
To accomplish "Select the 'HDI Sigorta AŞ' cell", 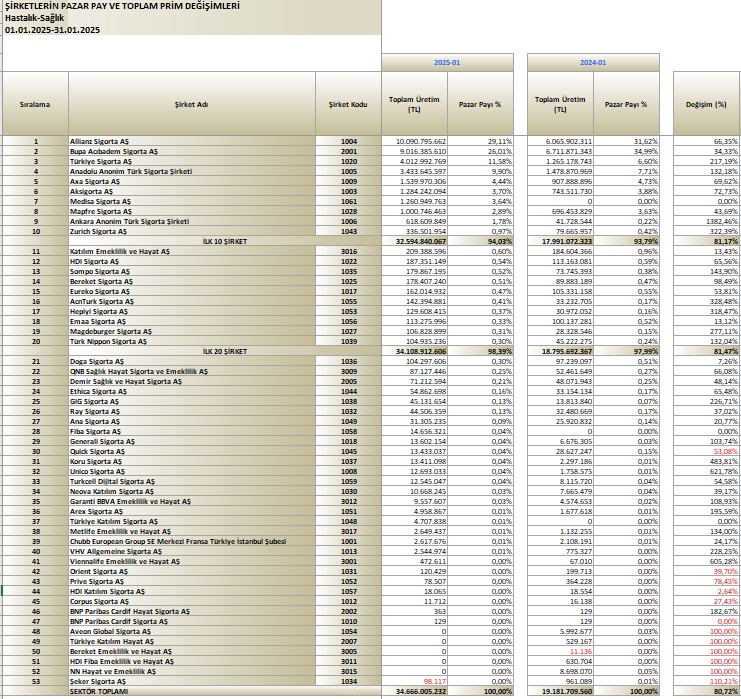I will coord(192,261).
